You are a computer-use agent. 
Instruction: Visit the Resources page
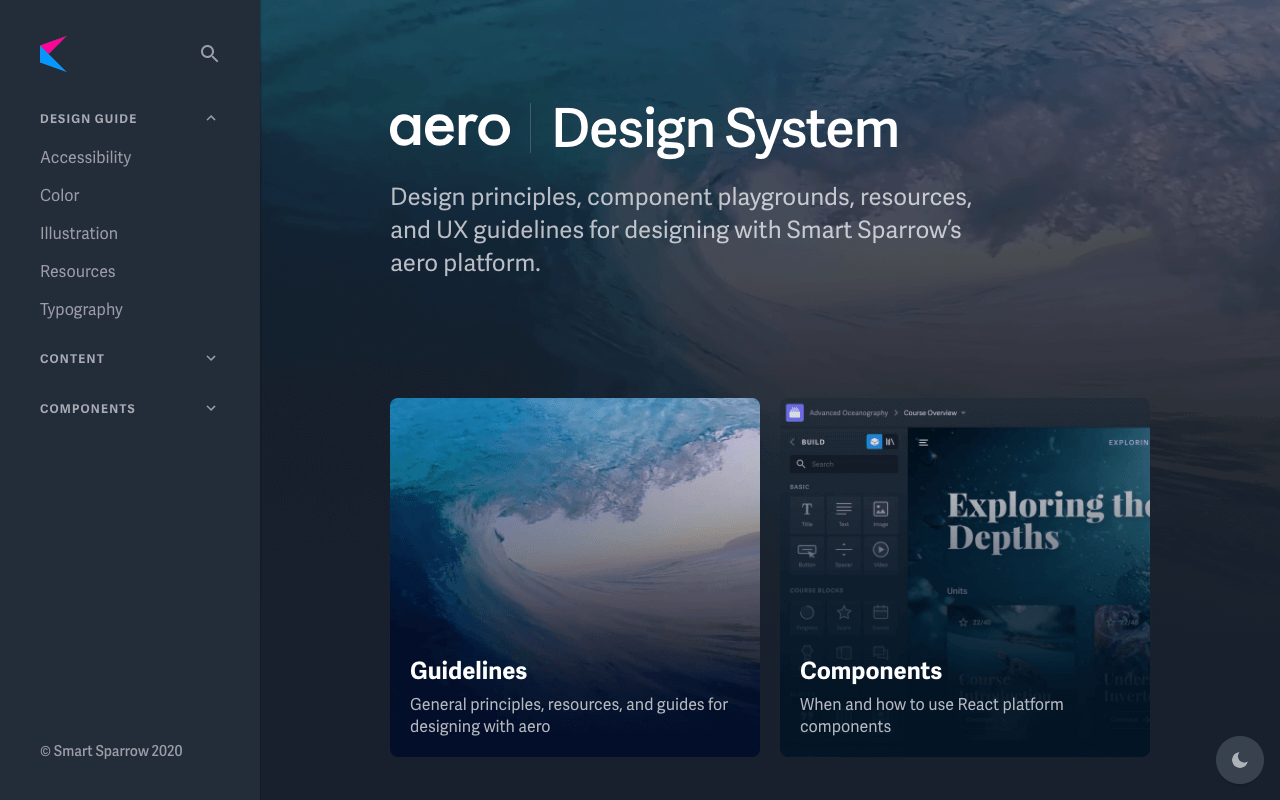click(77, 271)
